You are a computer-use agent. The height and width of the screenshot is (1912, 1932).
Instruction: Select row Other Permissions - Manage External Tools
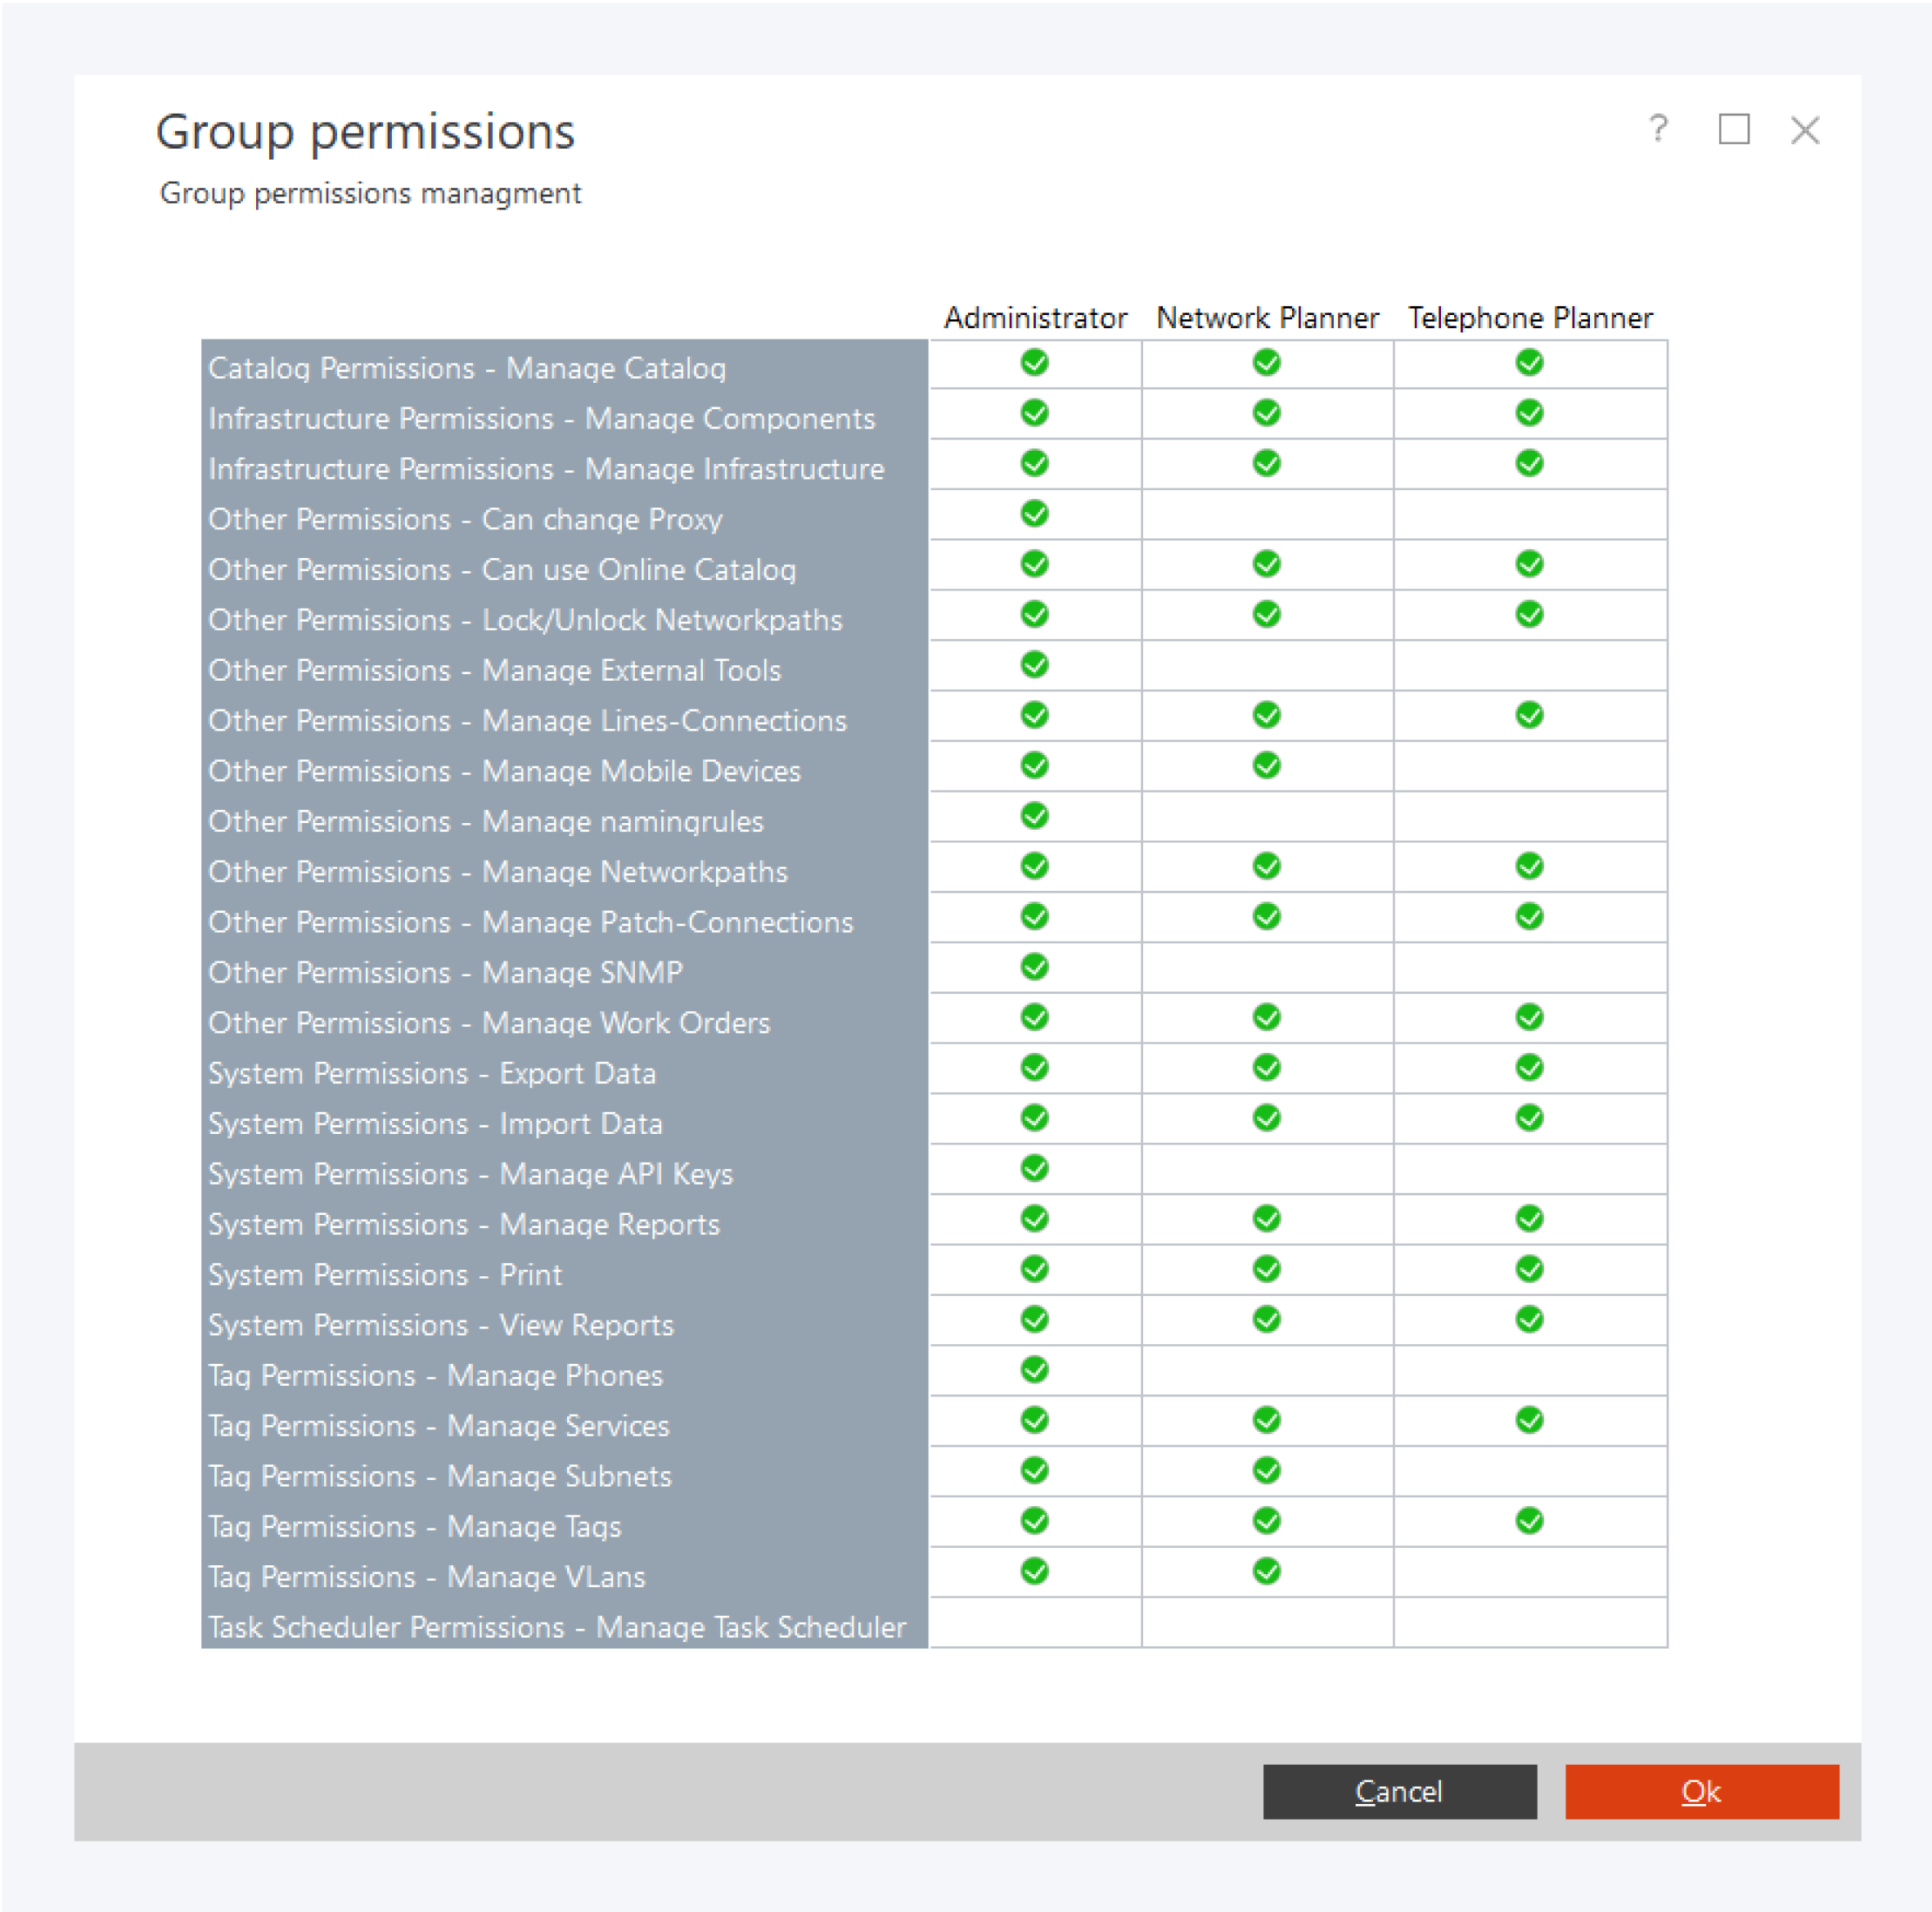pyautogui.click(x=494, y=670)
